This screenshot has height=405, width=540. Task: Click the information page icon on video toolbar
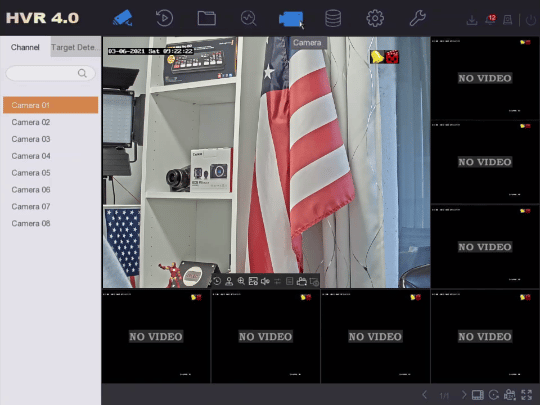[x=290, y=281]
